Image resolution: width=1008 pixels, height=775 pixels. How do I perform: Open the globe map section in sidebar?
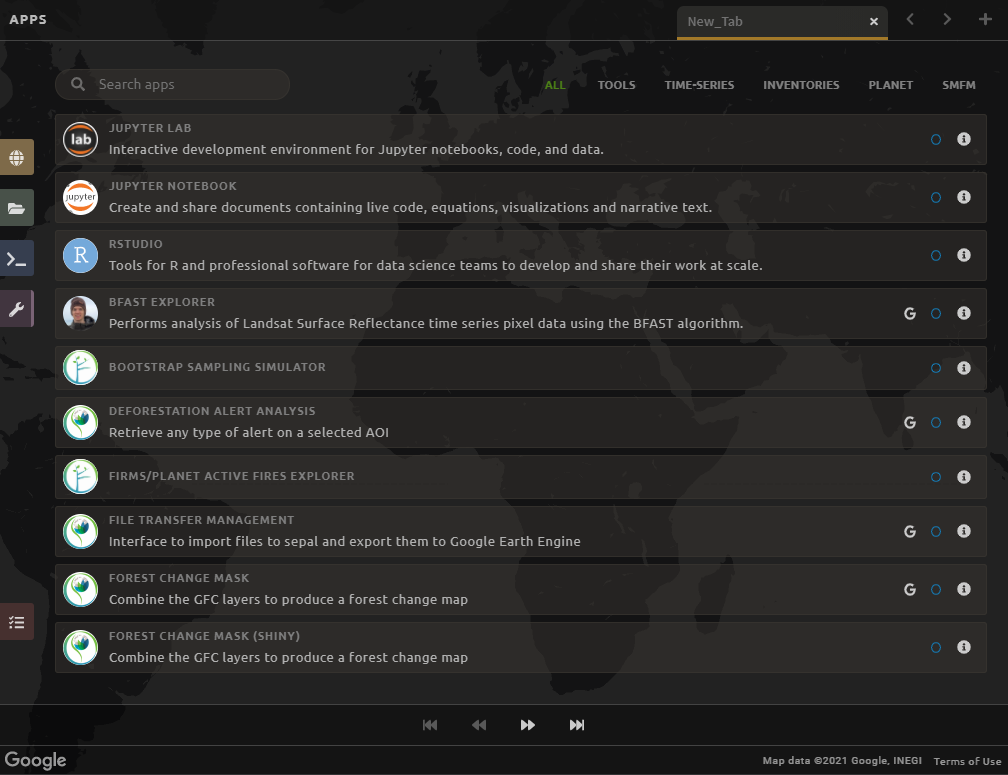click(16, 158)
